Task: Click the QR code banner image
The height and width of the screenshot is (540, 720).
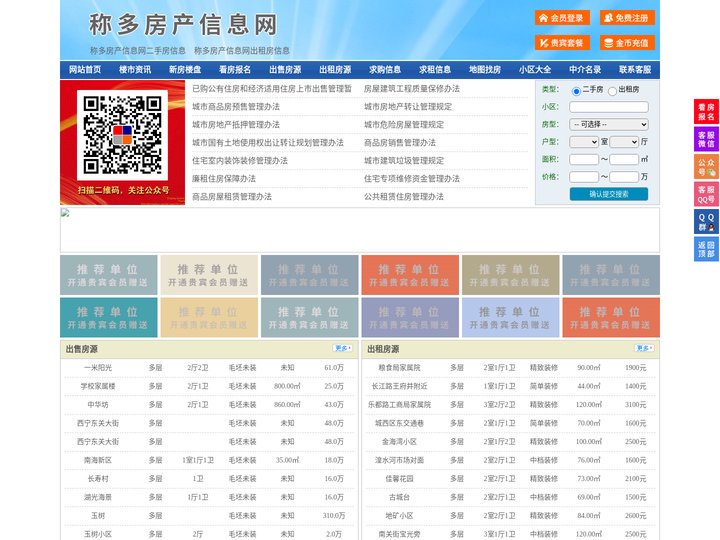Action: [123, 142]
